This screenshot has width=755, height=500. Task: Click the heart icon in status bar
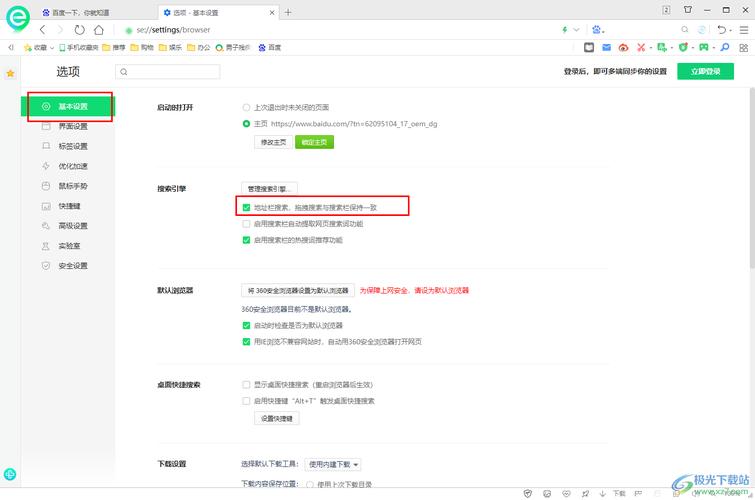pyautogui.click(x=566, y=493)
